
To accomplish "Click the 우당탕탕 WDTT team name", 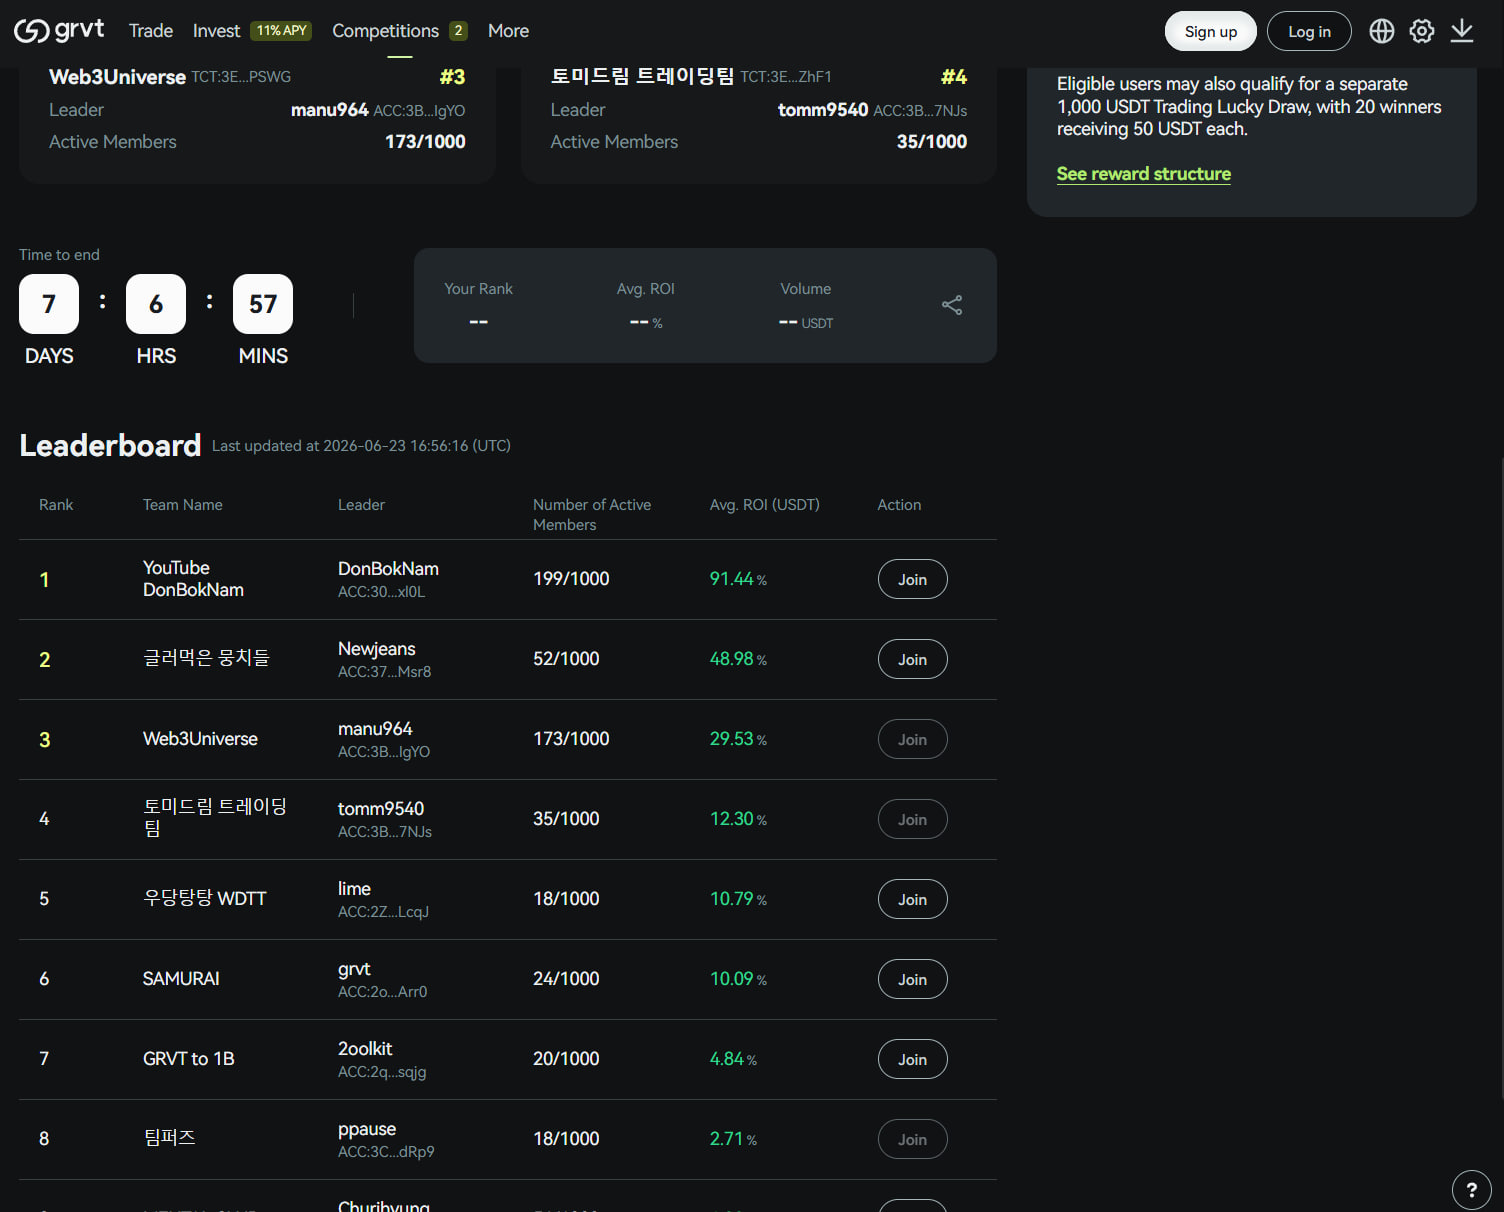I will (204, 898).
